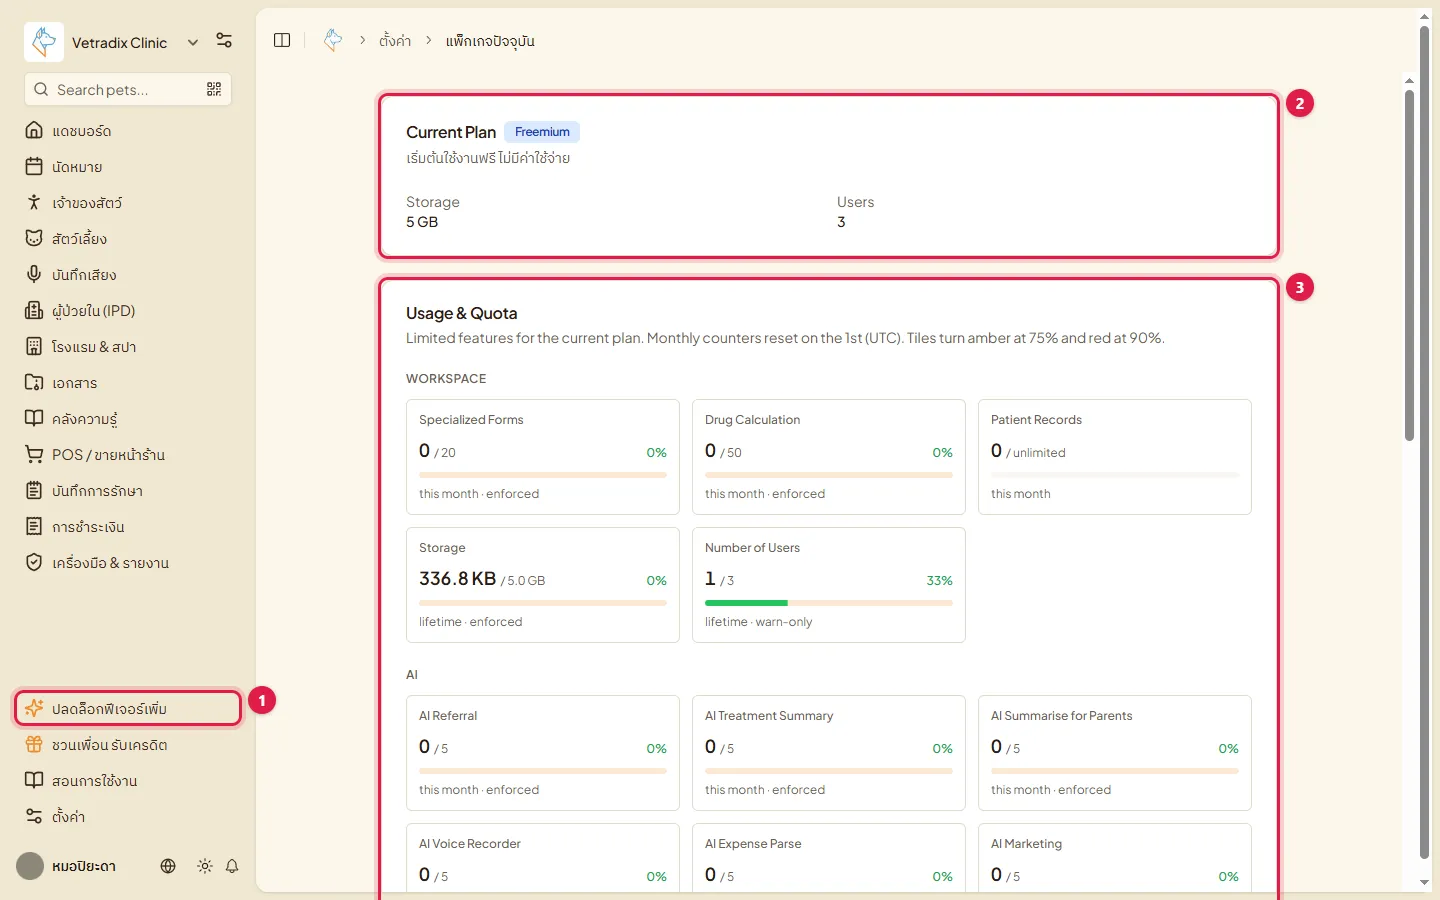1440x900 pixels.
Task: Expand the Vetradix Clinic switcher chevron
Action: 193,42
